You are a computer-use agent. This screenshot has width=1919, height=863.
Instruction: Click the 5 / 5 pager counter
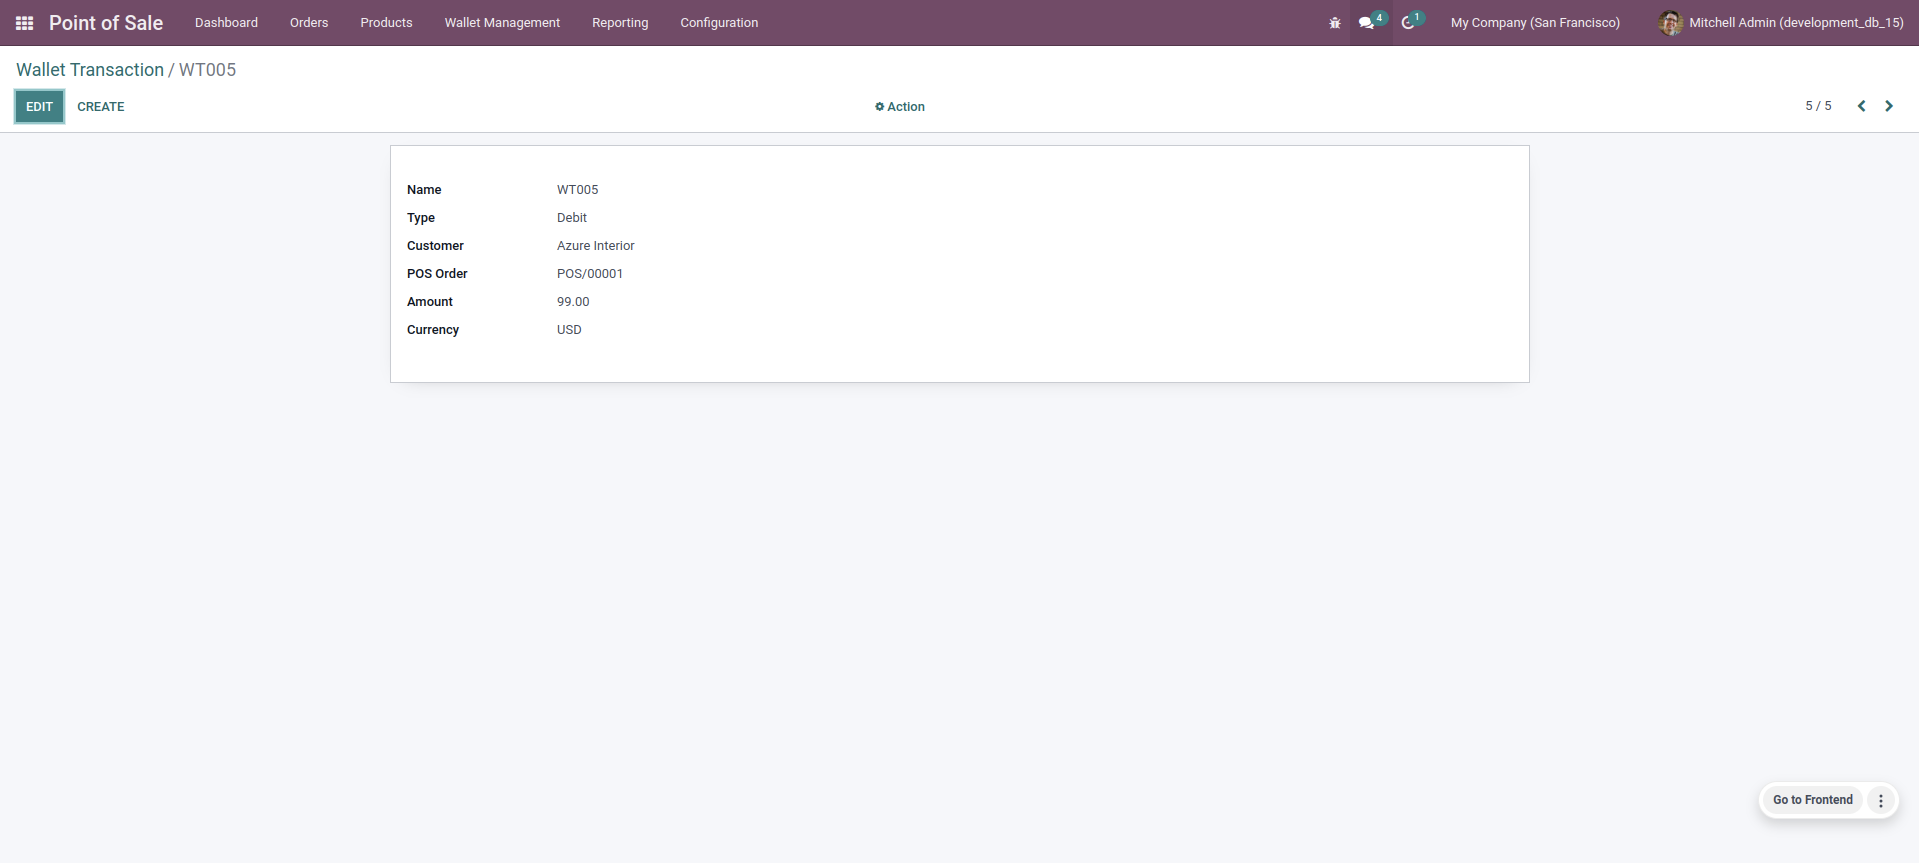pos(1818,106)
